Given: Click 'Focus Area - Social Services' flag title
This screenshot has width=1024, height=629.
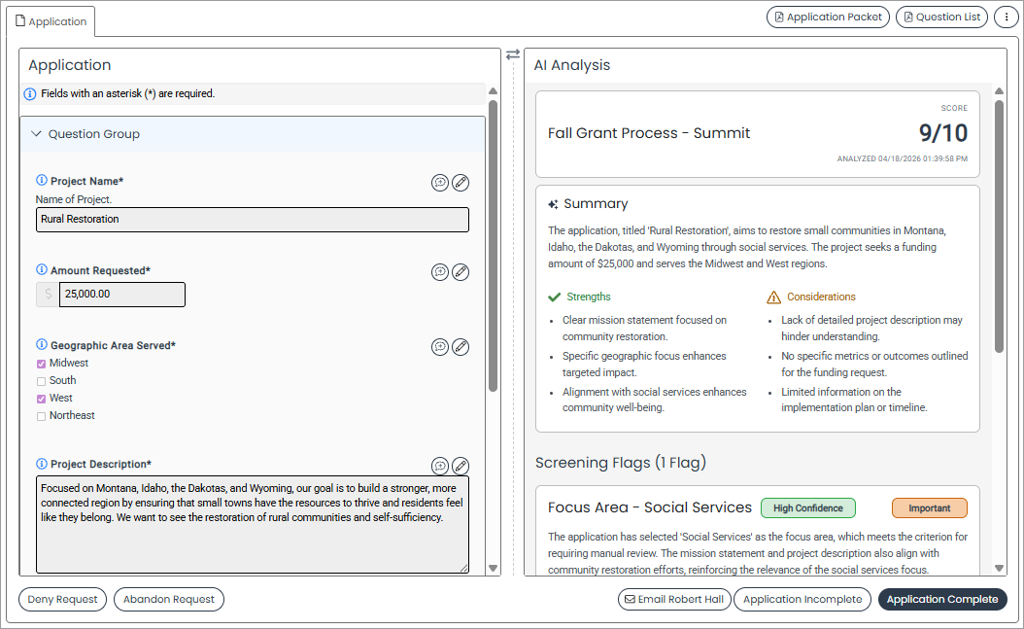Looking at the screenshot, I should pos(650,508).
